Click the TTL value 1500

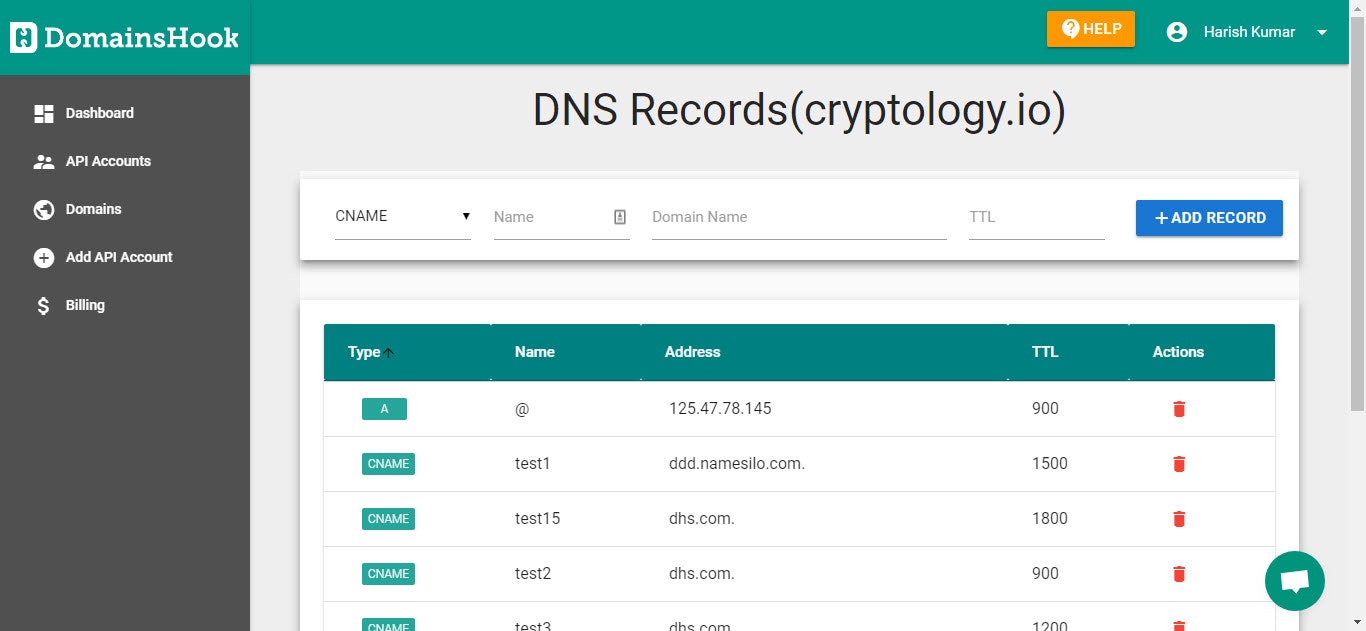click(x=1050, y=464)
